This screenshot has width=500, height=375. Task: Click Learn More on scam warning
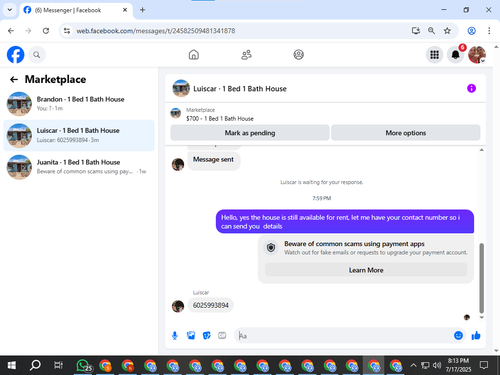pyautogui.click(x=366, y=270)
